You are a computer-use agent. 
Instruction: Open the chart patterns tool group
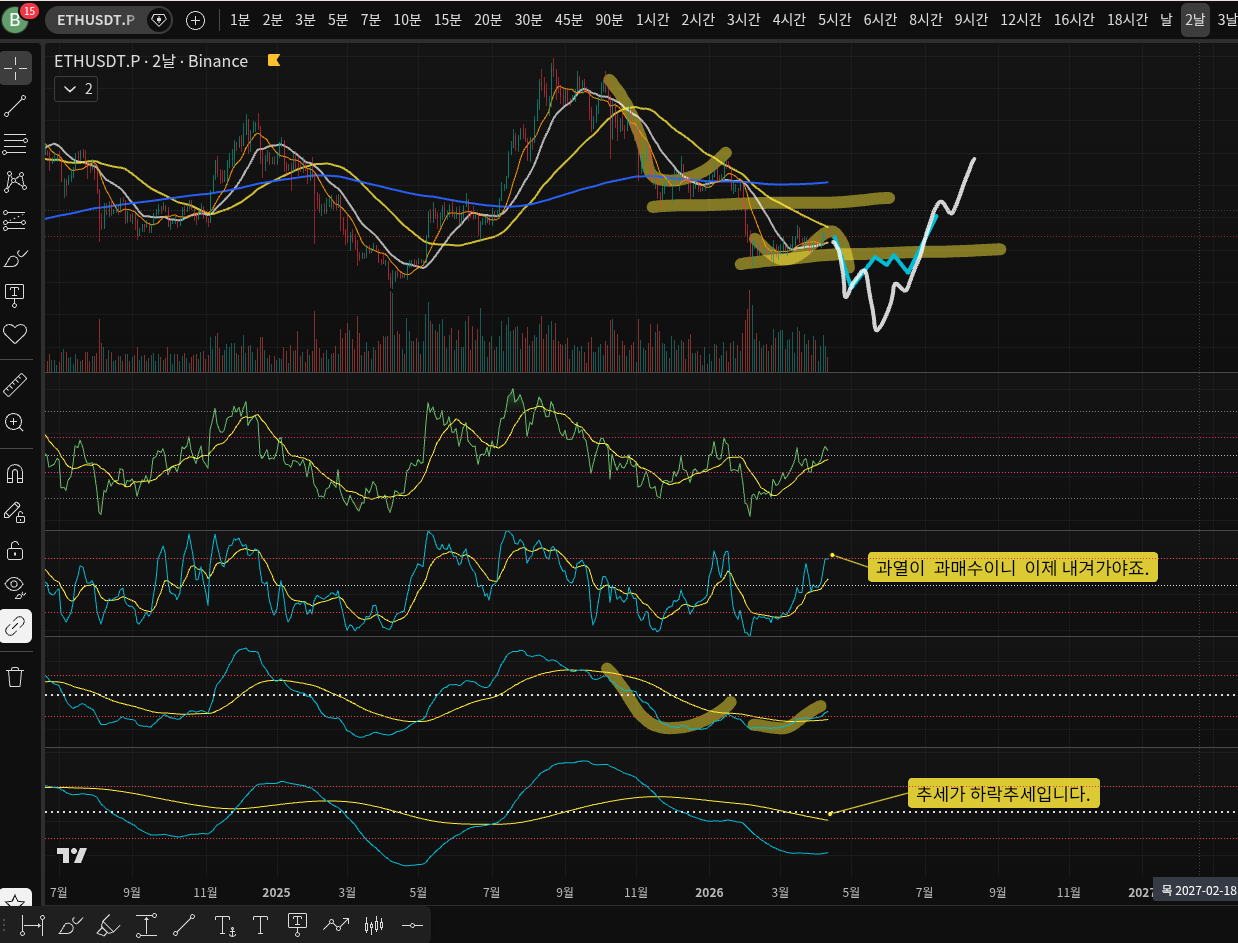(16, 181)
